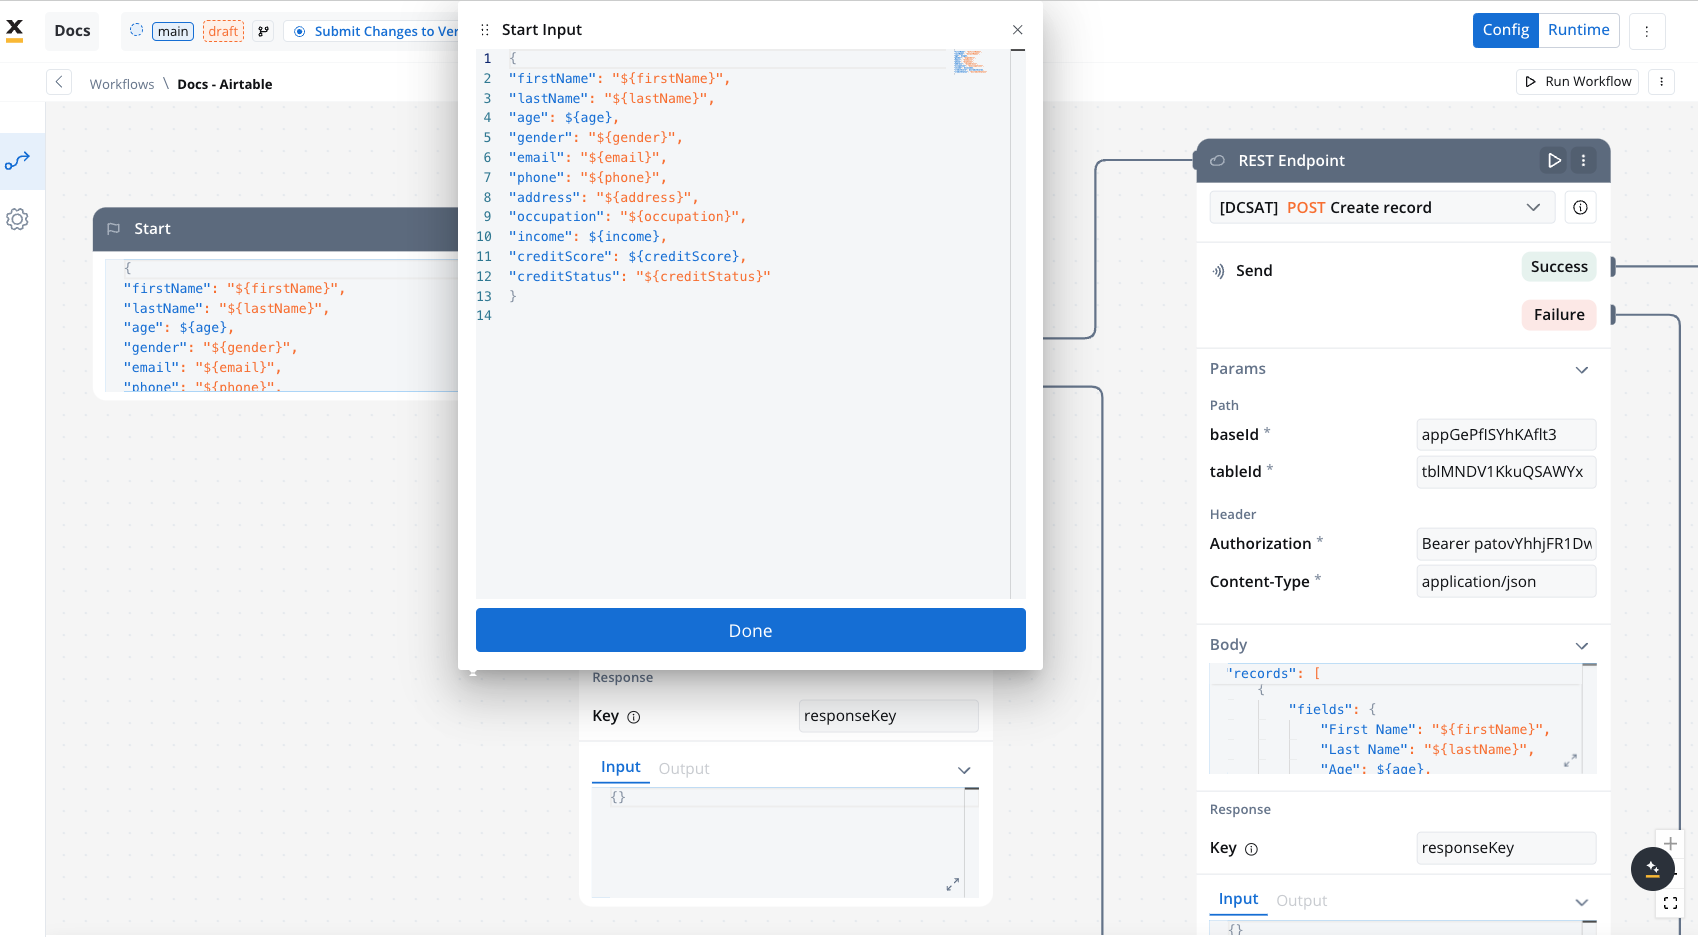
Task: Edit the tableId input field
Action: 1506,472
